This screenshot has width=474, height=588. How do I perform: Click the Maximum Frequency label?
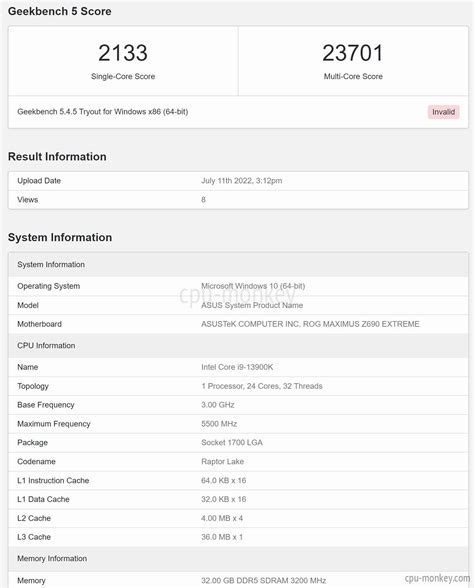point(54,424)
